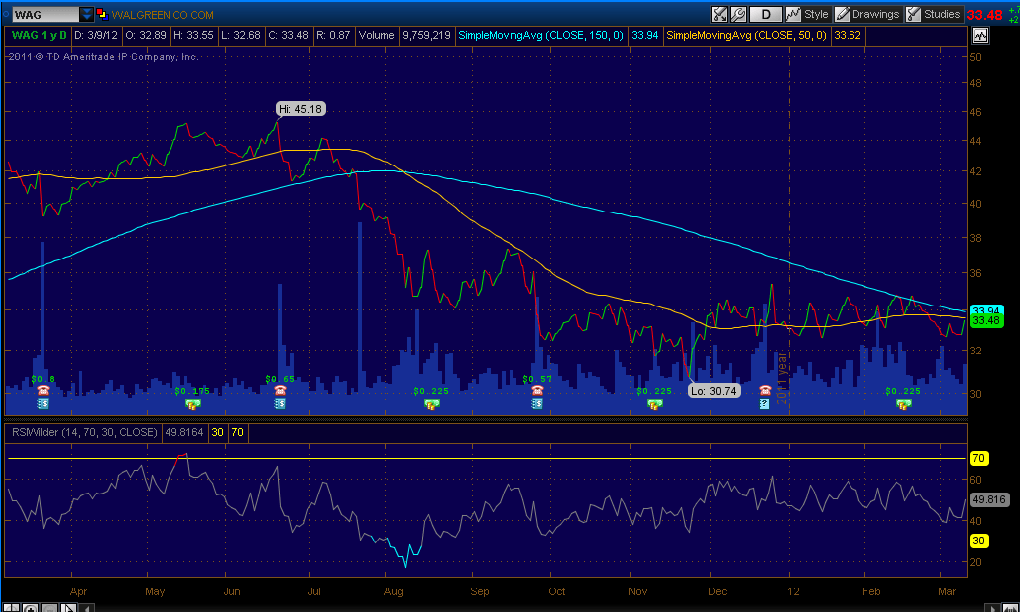Open the flask quick study tool icon
1020x612 pixels.
click(x=719, y=14)
